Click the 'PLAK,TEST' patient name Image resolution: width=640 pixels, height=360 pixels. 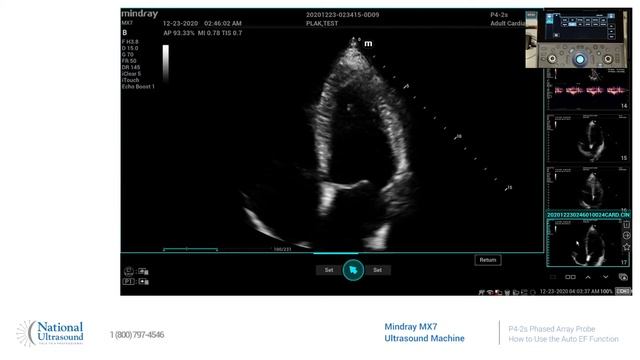(322, 24)
